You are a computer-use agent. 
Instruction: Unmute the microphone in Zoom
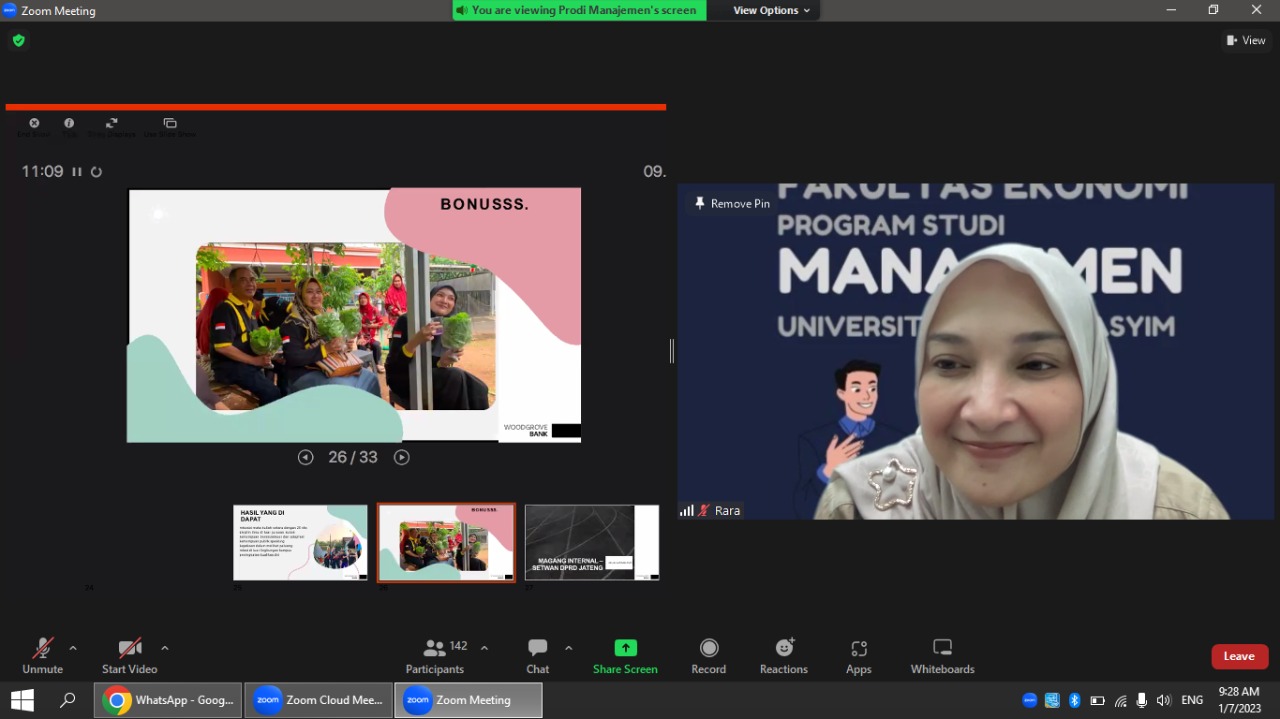pos(42,655)
